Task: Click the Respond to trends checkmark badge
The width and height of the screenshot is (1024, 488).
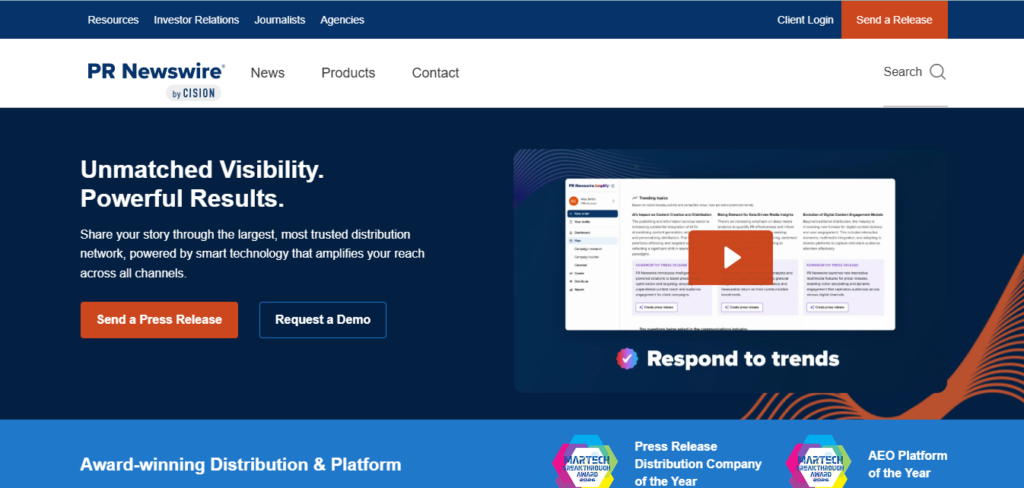Action: 627,359
